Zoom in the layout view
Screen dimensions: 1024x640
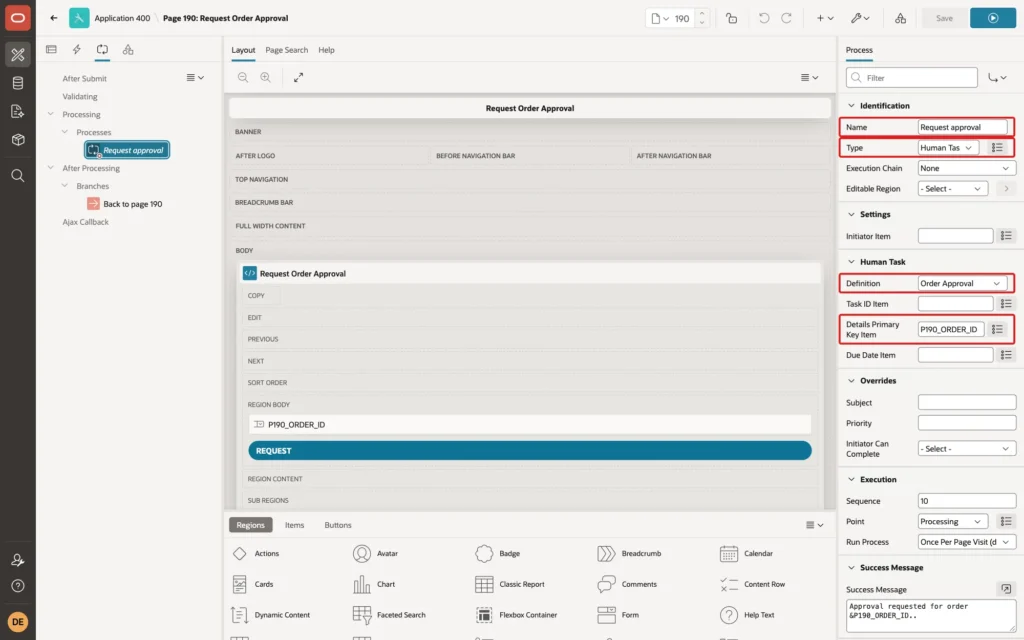pyautogui.click(x=266, y=77)
